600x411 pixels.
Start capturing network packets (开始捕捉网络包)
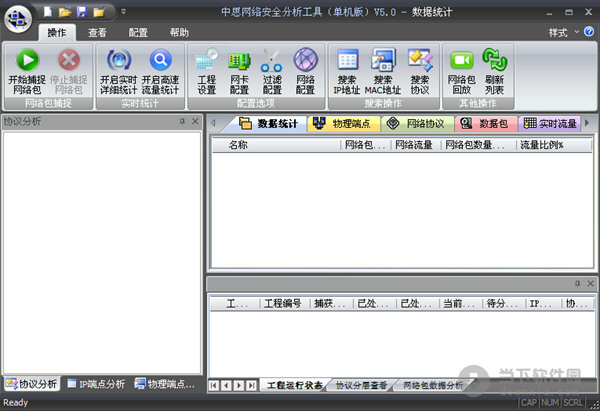27,71
